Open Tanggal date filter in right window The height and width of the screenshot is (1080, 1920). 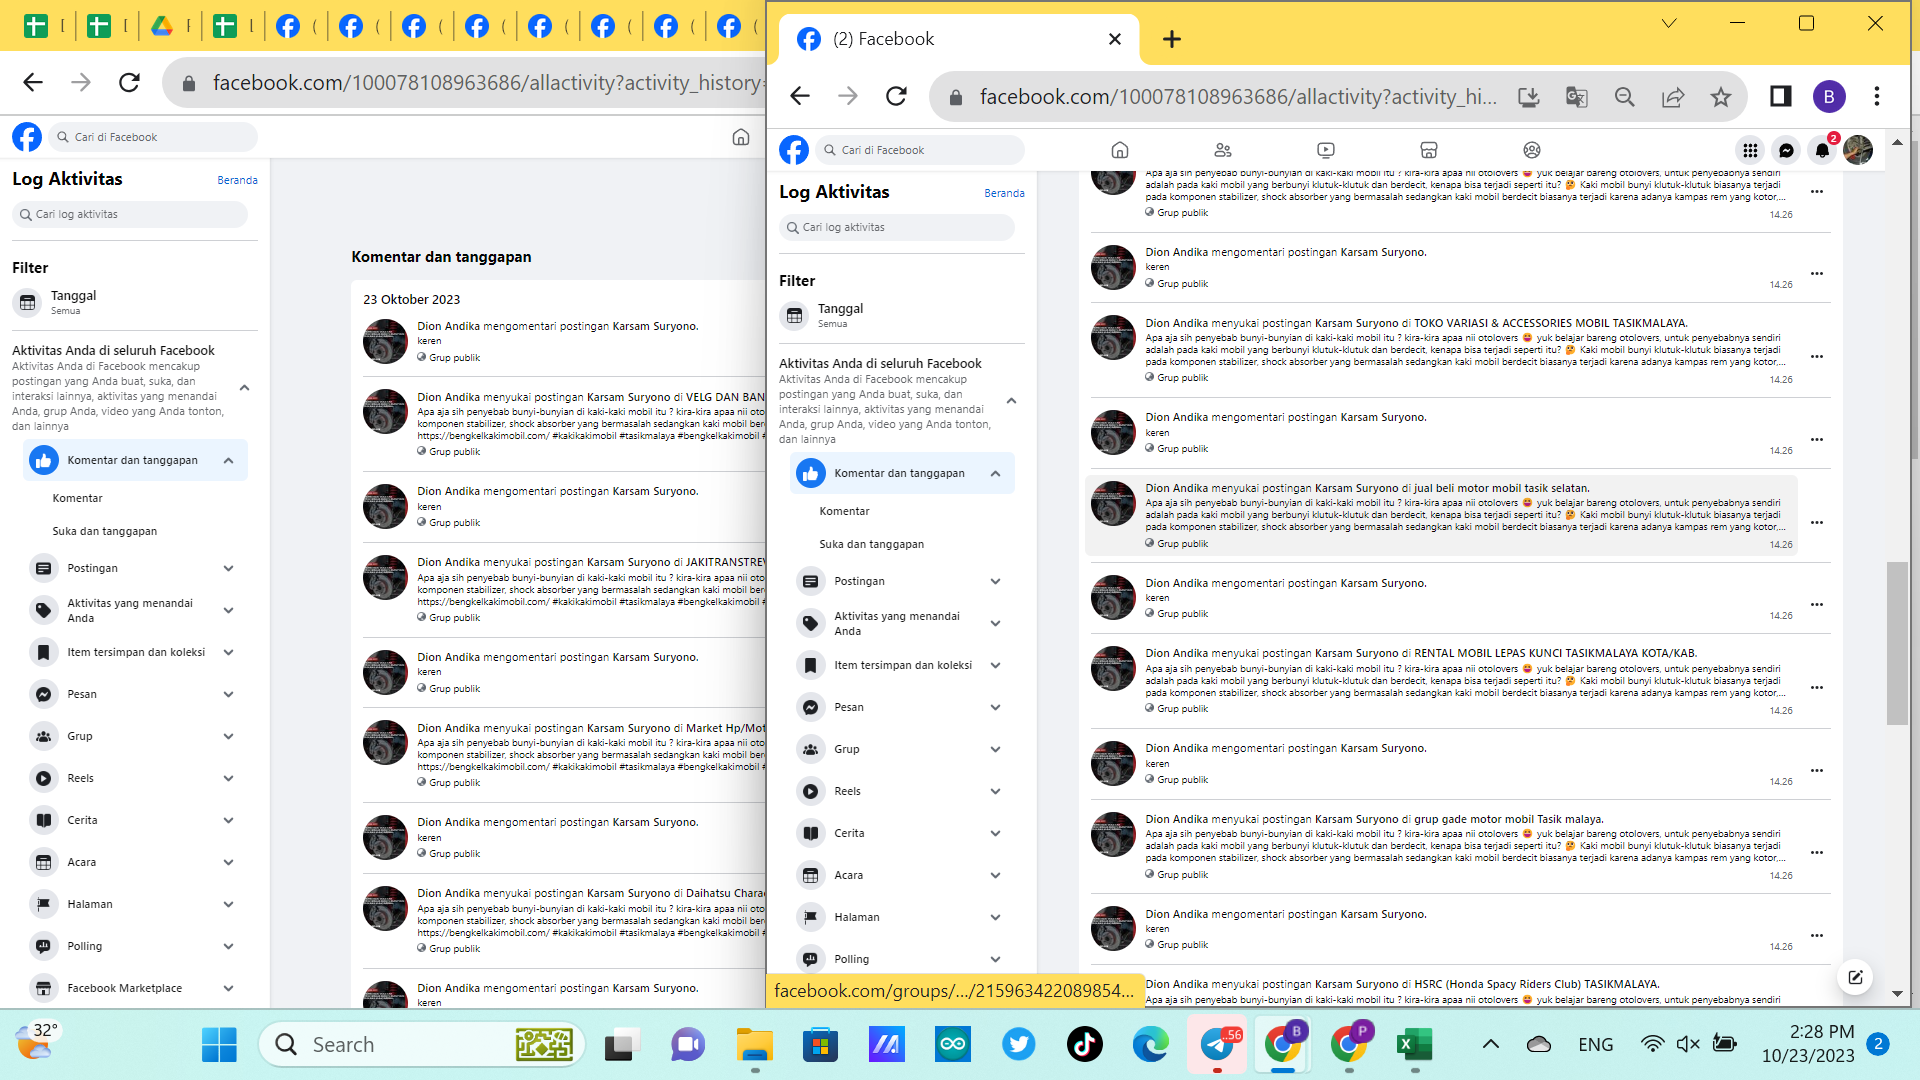pyautogui.click(x=840, y=315)
